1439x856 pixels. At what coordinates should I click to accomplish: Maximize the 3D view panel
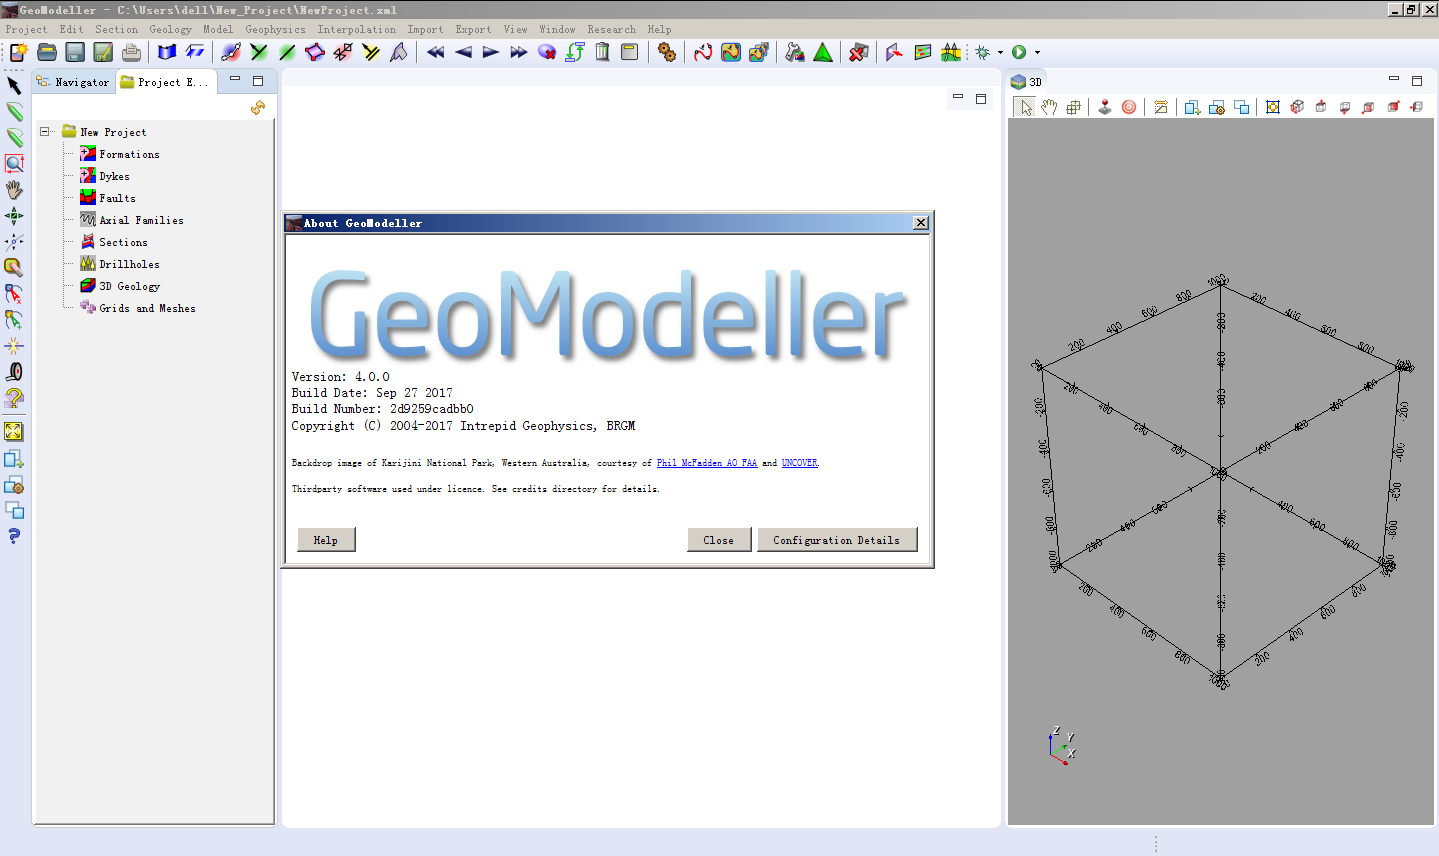coord(1417,80)
